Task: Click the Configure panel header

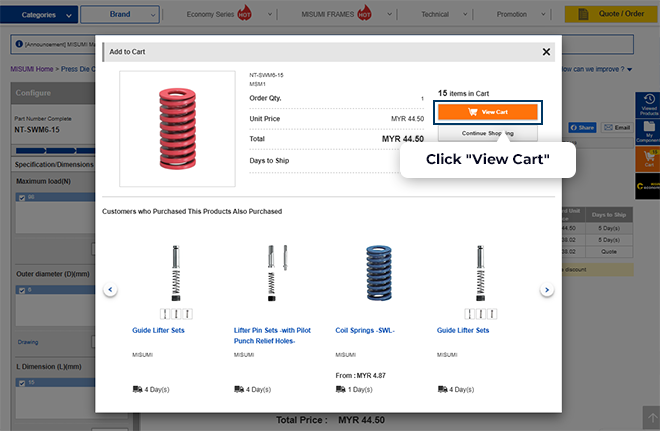Action: 53,93
